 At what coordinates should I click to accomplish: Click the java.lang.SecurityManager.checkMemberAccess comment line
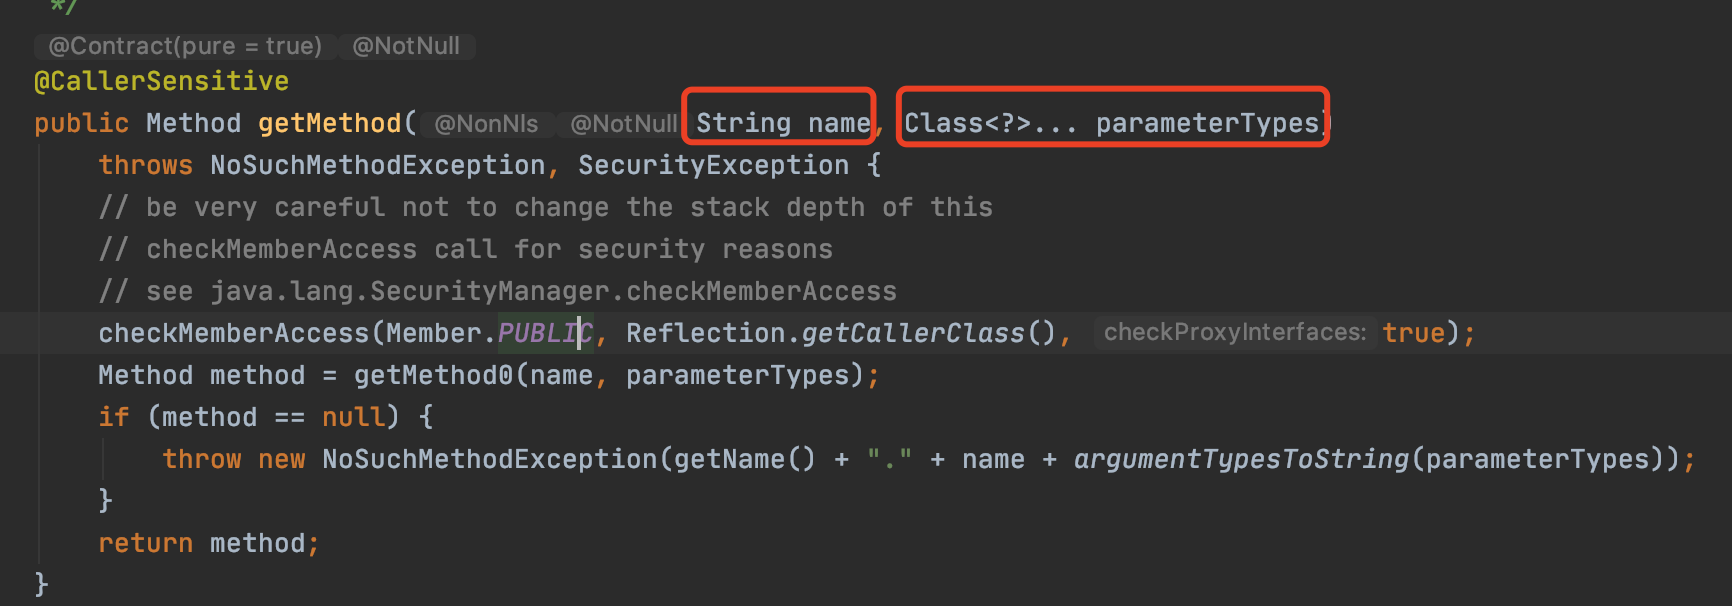coord(520,291)
